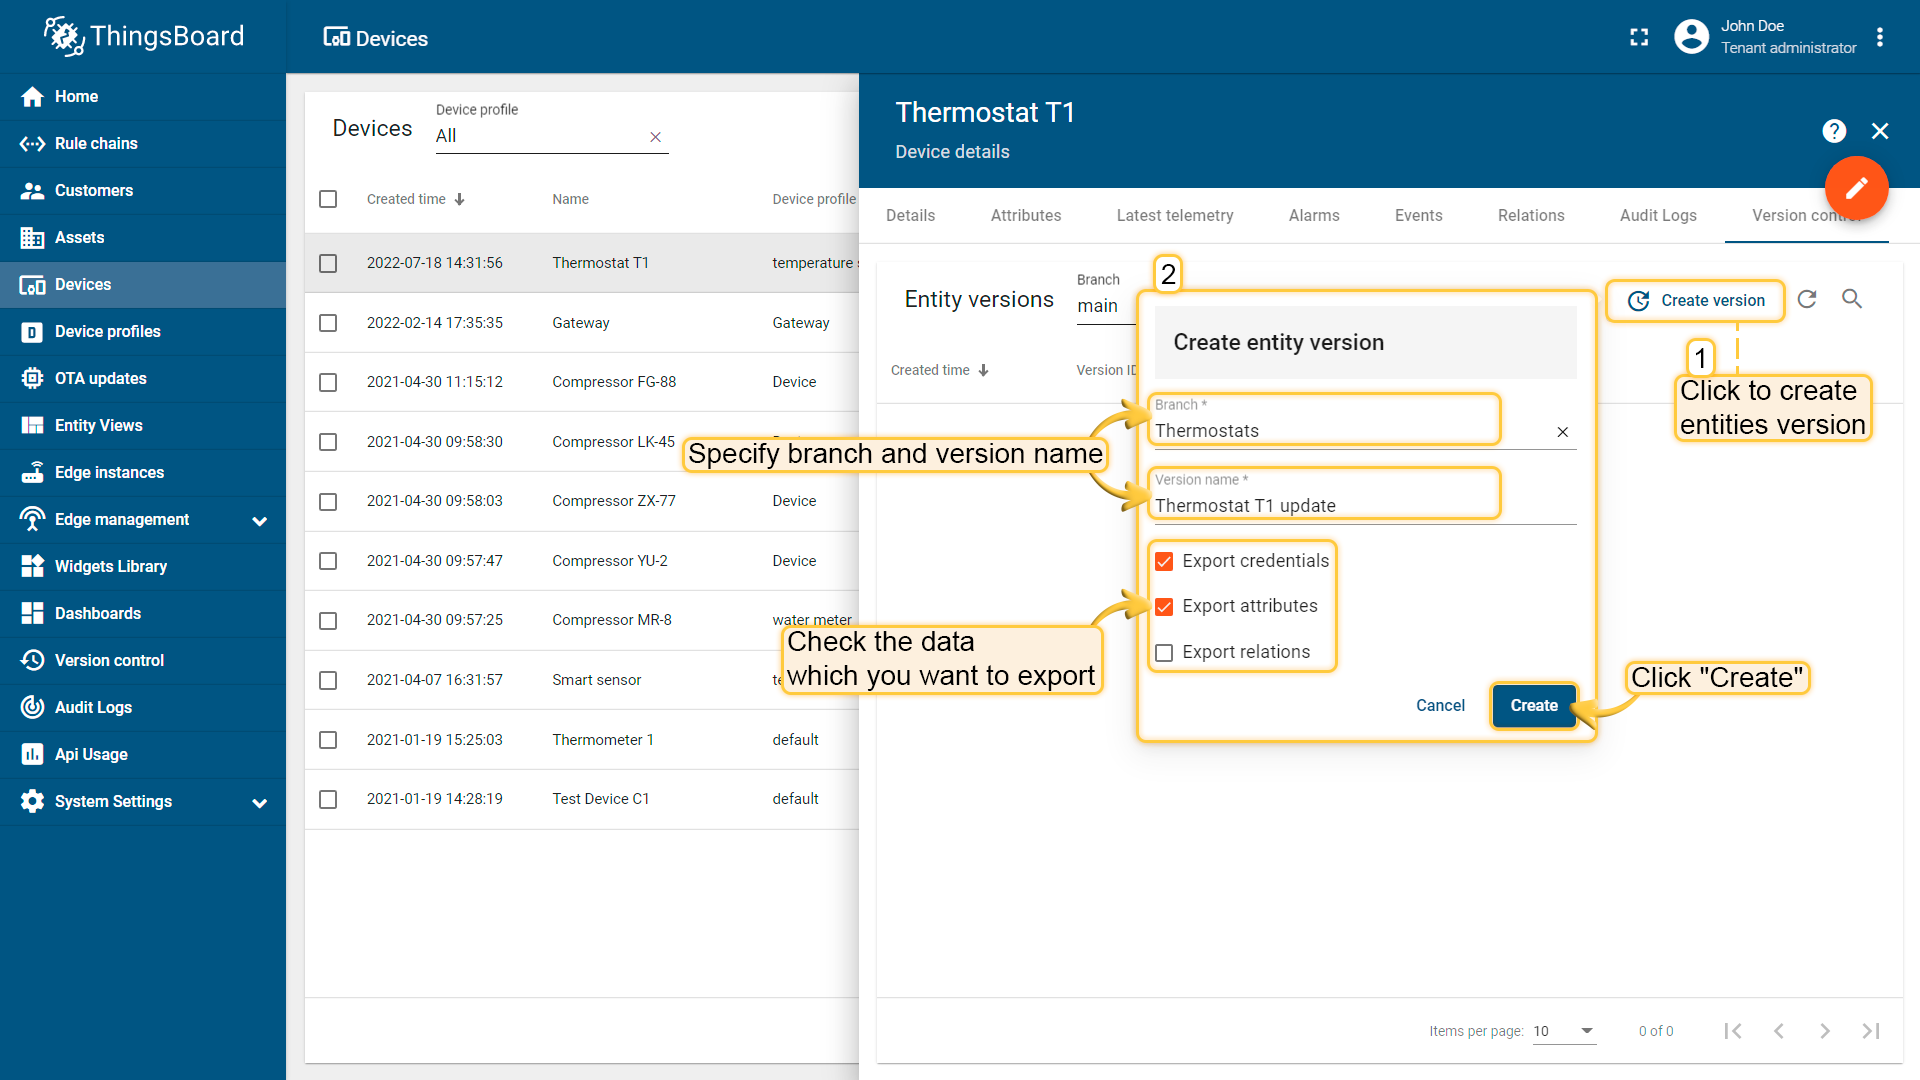Open the user account avatar
The width and height of the screenshot is (1920, 1080).
1691,37
